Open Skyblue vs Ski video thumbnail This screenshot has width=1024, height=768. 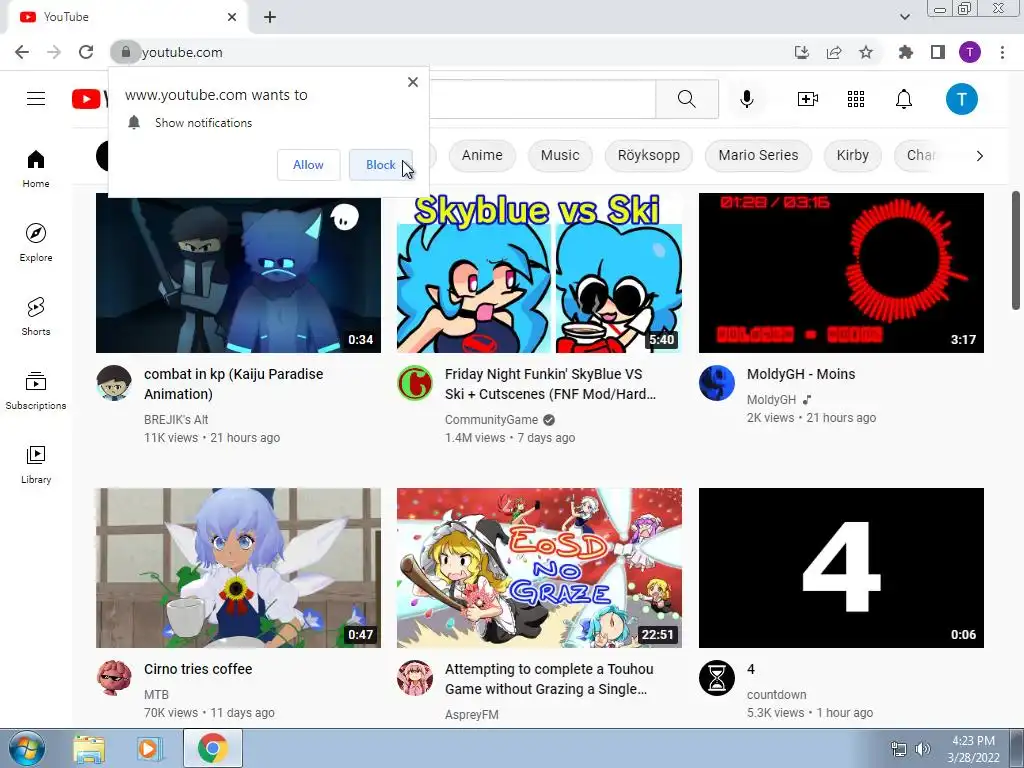(539, 273)
